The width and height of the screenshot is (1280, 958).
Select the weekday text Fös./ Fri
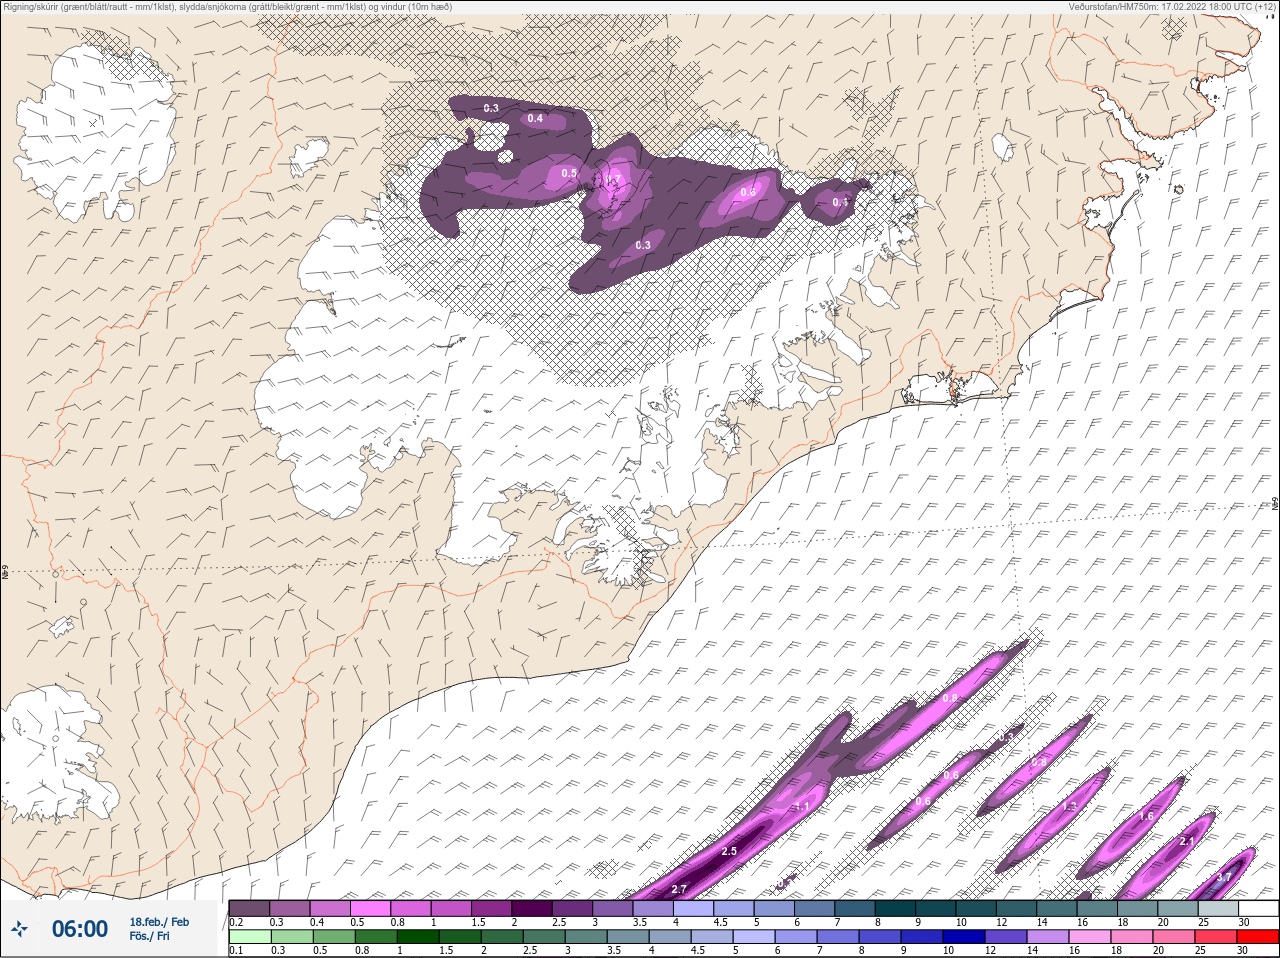pos(149,936)
